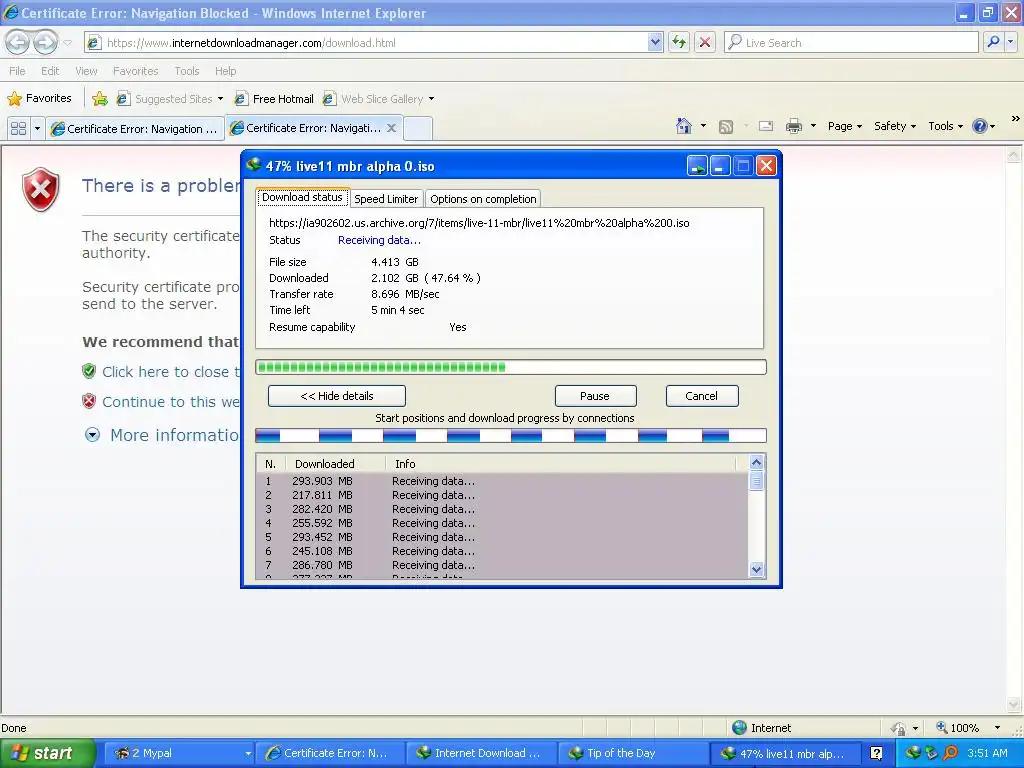Click Add to Favorites Bar icon
Viewport: 1024px width, 768px height.
(100, 99)
